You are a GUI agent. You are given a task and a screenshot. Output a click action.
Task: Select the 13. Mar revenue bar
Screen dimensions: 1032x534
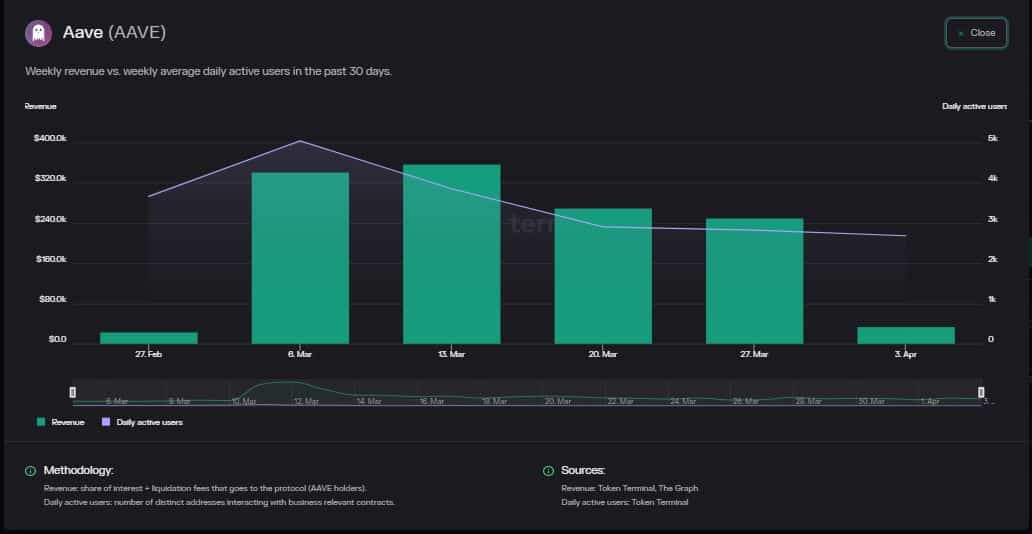(451, 254)
